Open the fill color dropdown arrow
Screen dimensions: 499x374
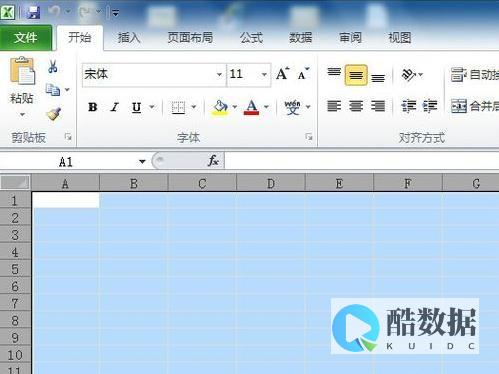click(235, 107)
